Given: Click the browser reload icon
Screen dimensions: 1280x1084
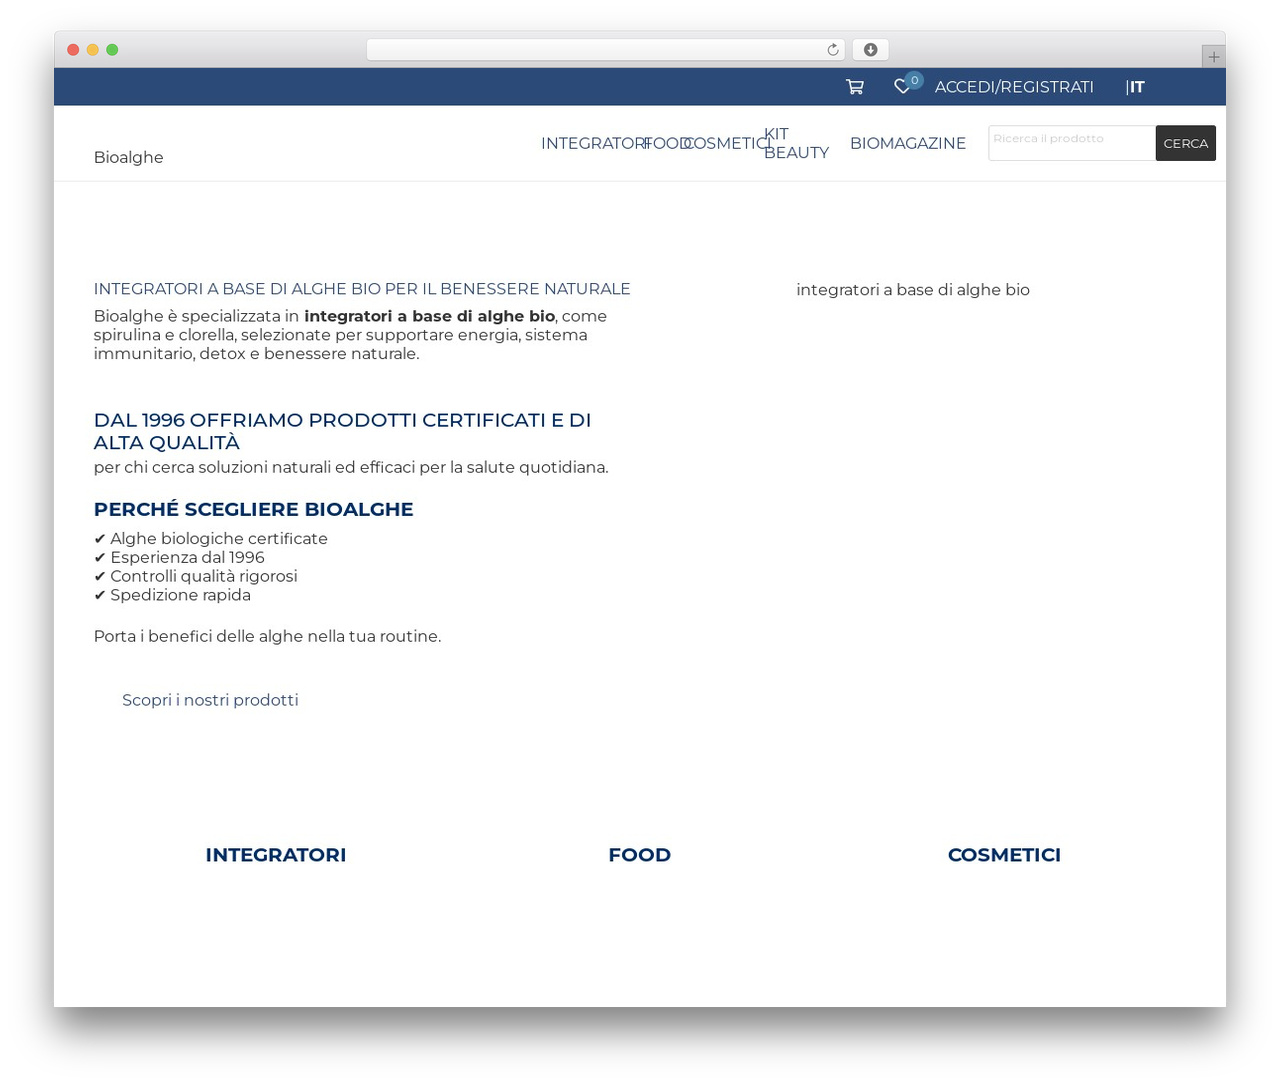Looking at the screenshot, I should click(832, 50).
